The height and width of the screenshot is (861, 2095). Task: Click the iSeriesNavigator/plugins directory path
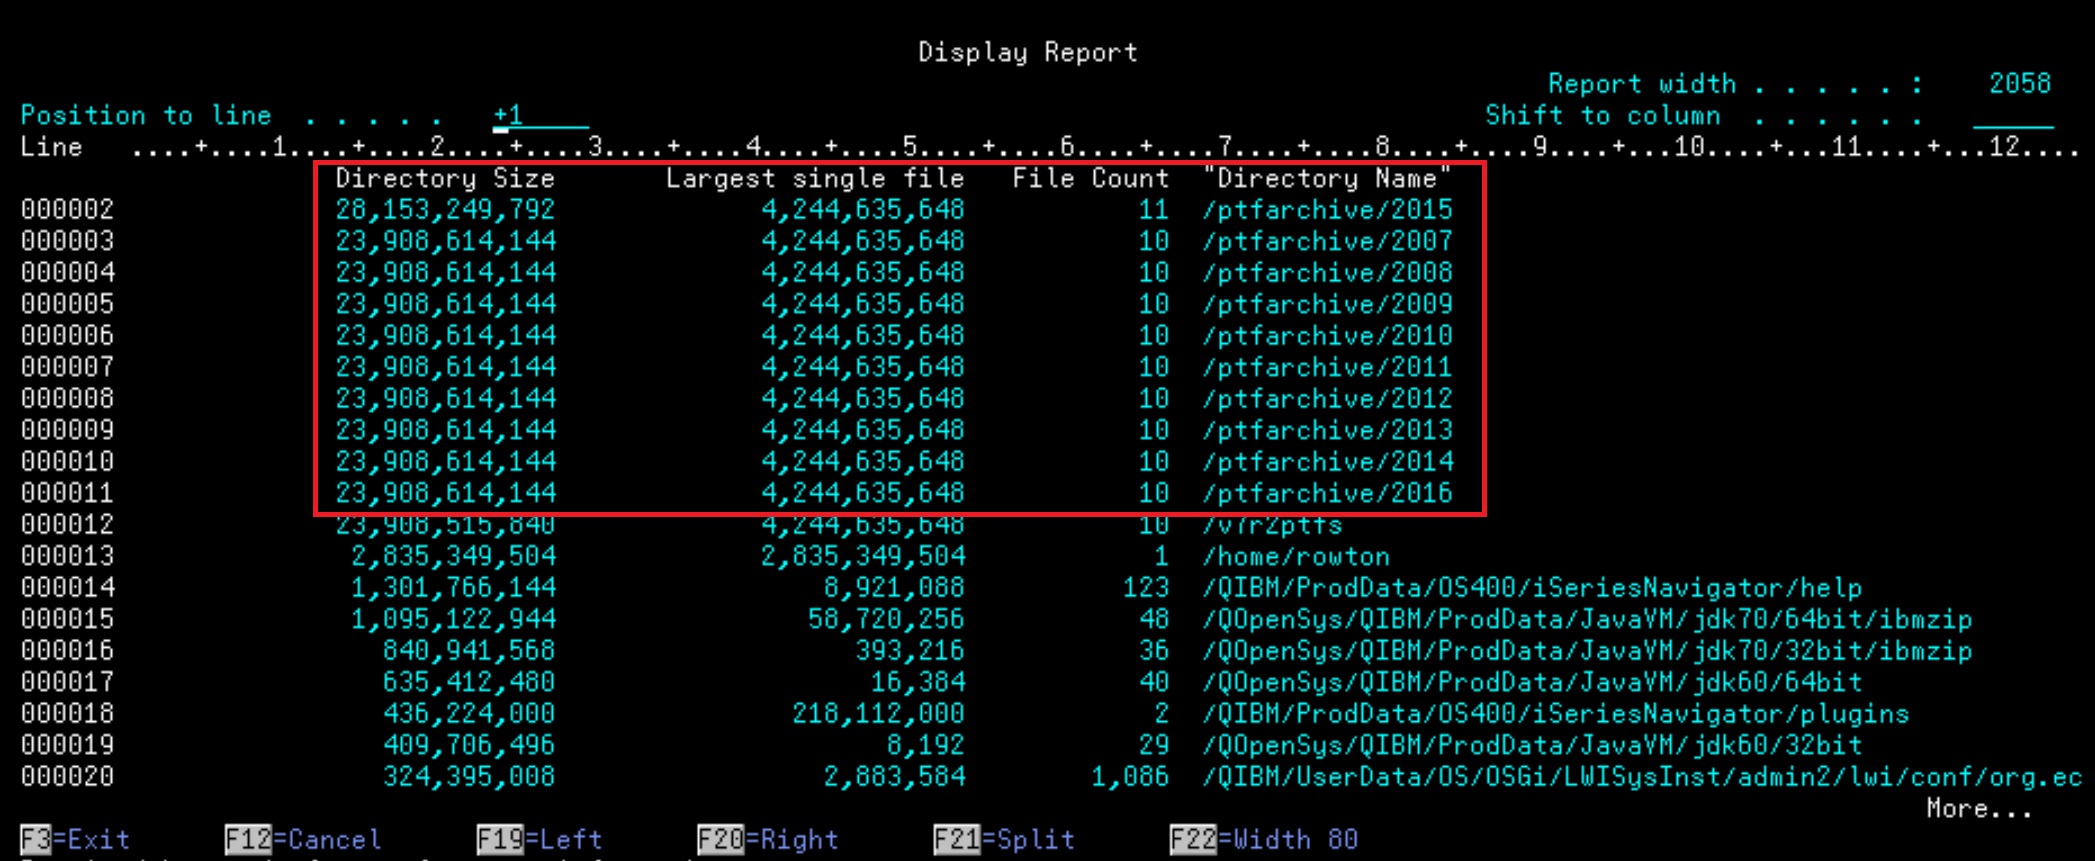point(1555,714)
